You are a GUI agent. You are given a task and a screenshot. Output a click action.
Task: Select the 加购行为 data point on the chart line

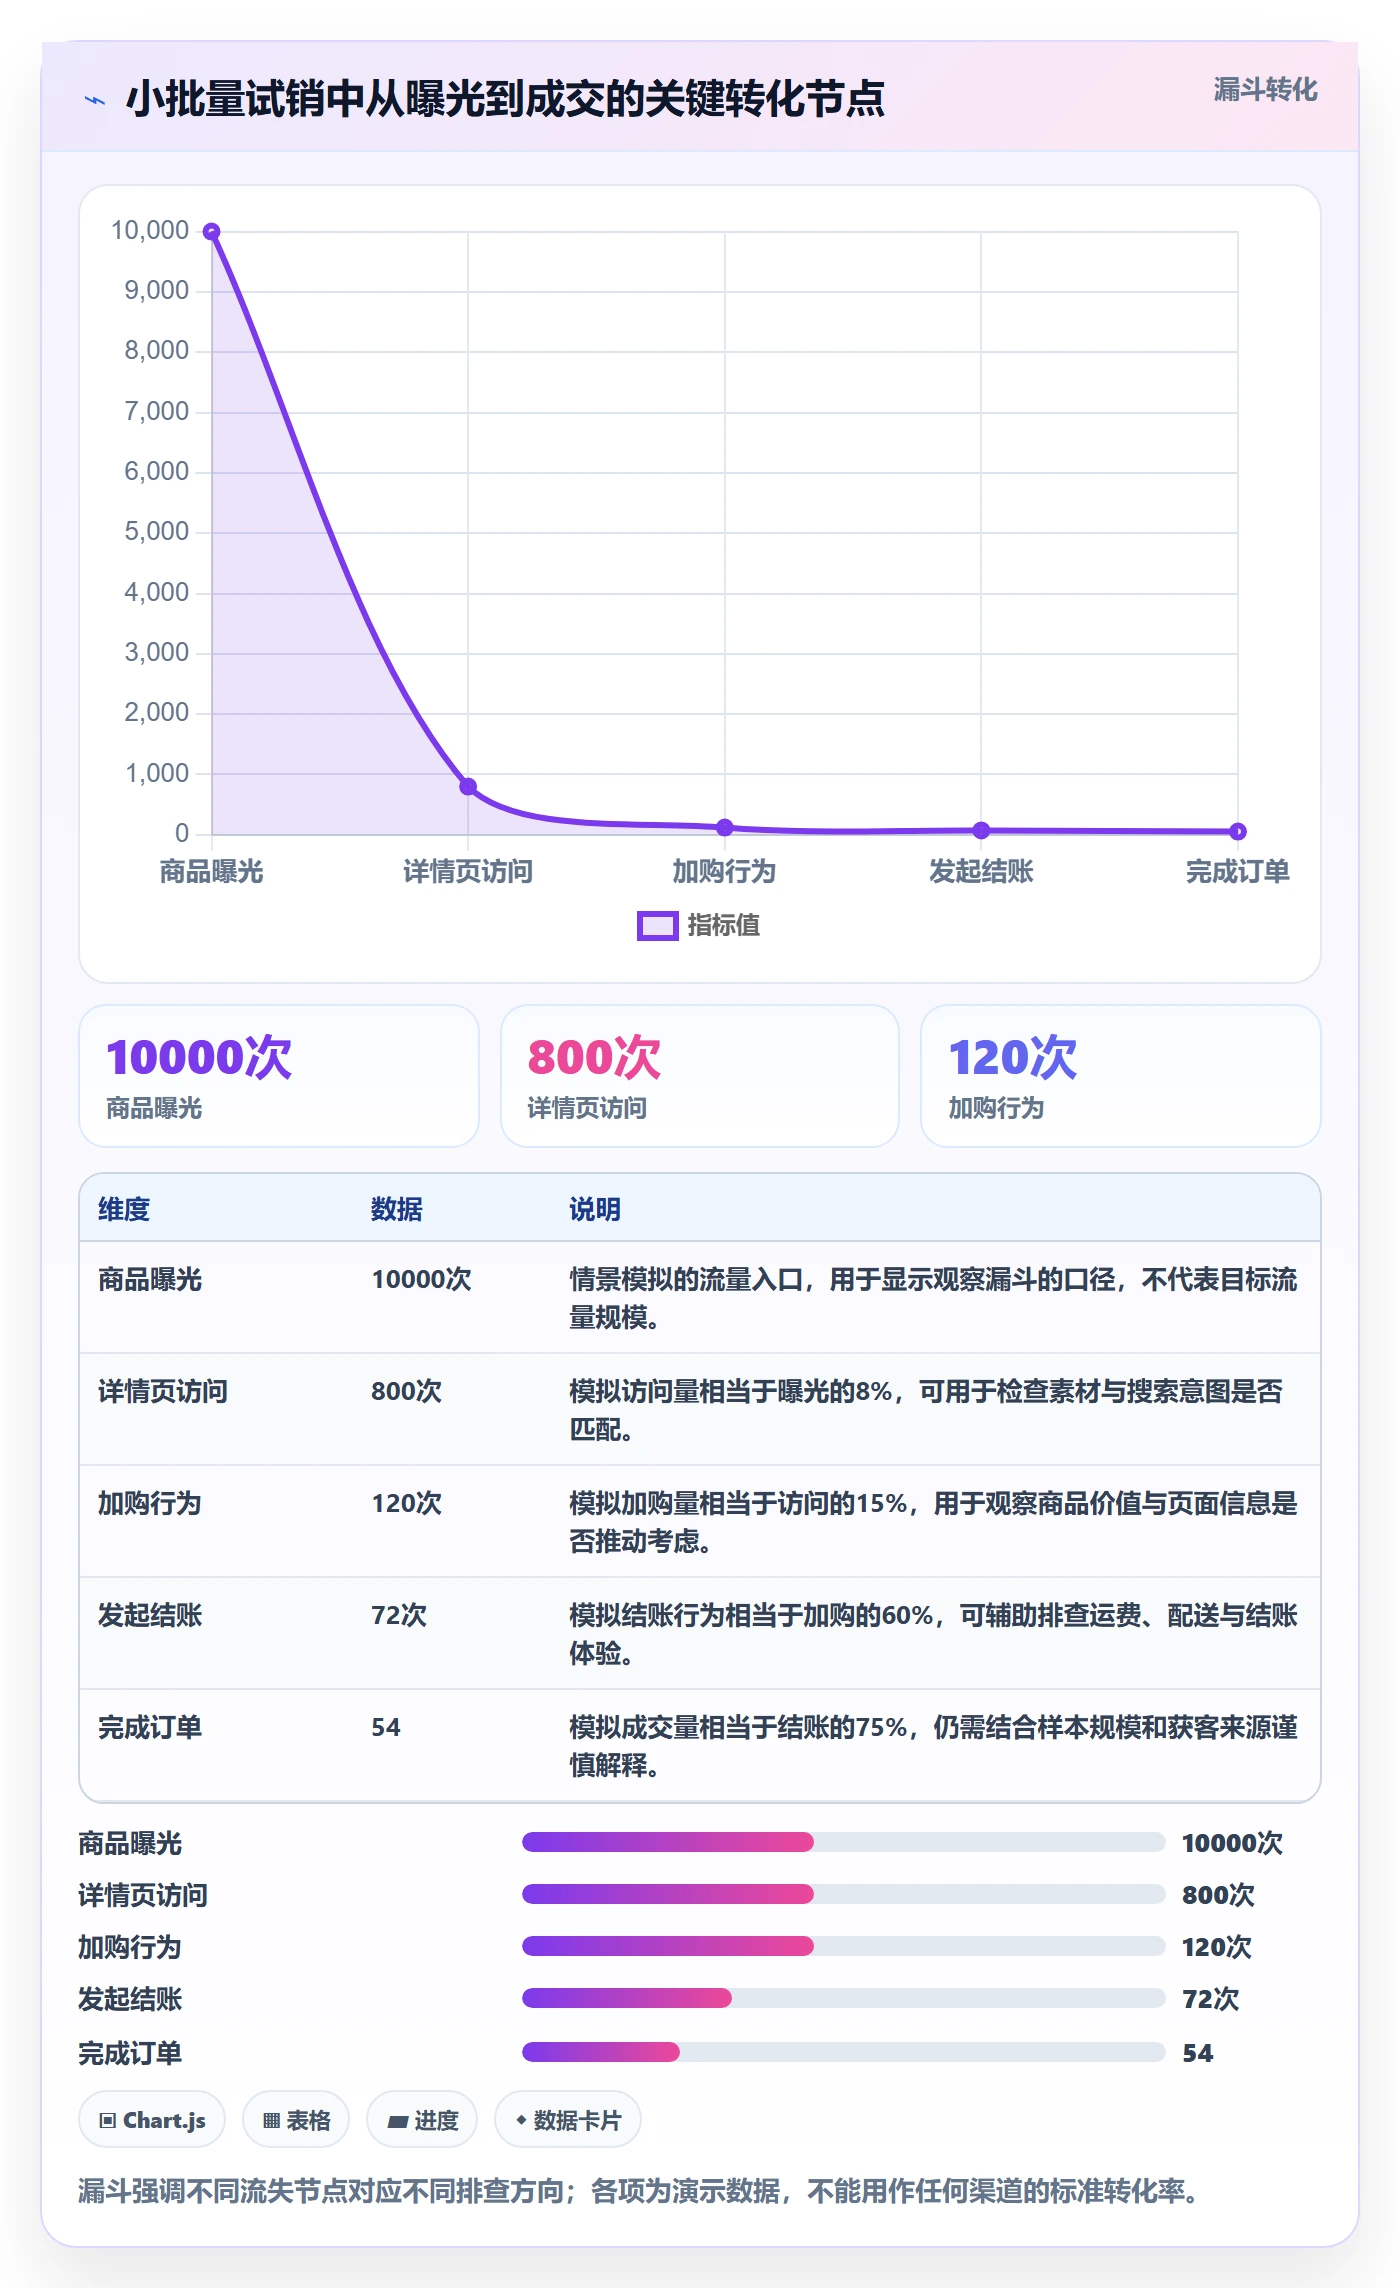coord(725,827)
